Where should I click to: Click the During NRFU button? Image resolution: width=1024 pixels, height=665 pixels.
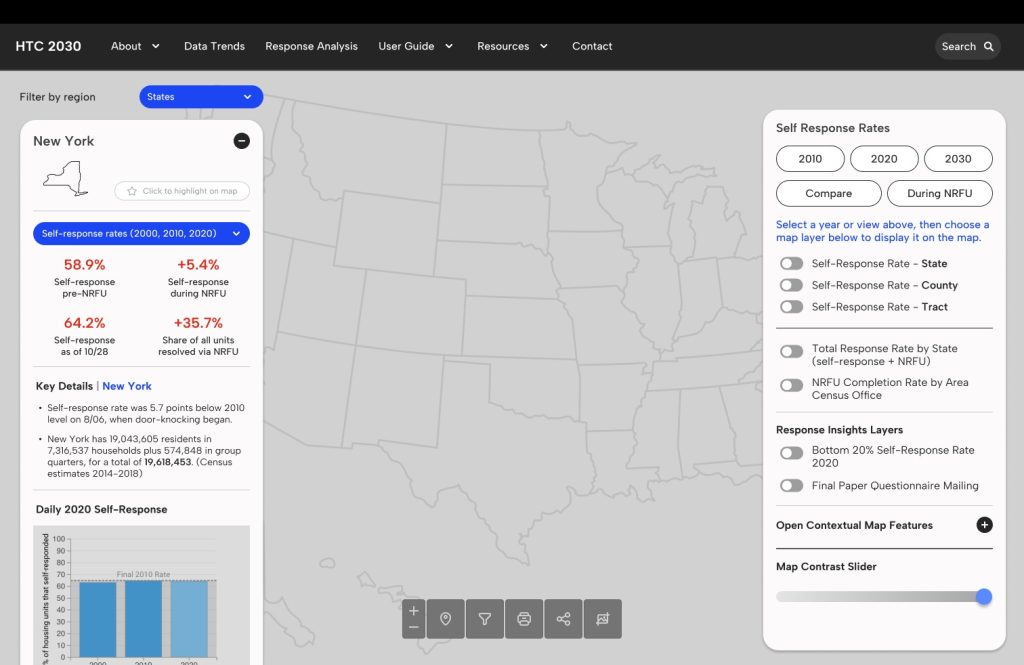(939, 194)
